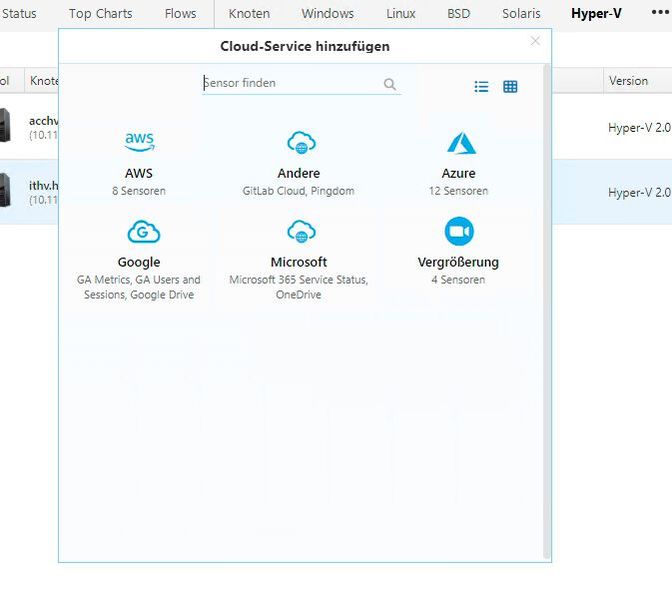This screenshot has width=672, height=600.
Task: Click the dialog vertical scrollbar
Action: (x=546, y=312)
